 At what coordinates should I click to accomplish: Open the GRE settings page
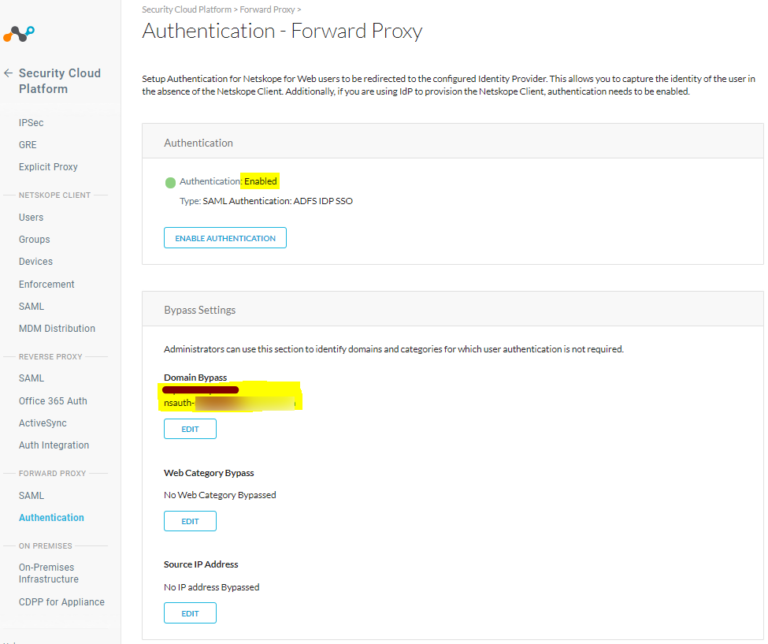[27, 144]
